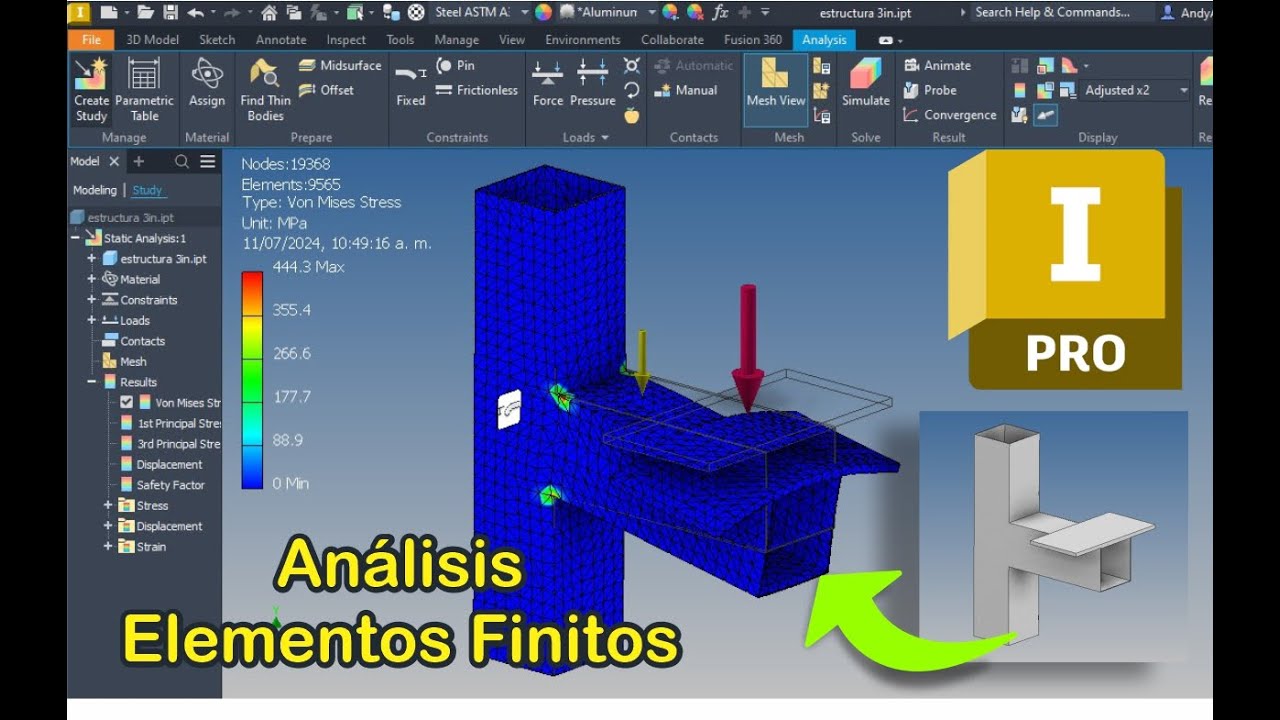This screenshot has height=720, width=1280.
Task: Select the Mesh tree item
Action: click(x=124, y=361)
